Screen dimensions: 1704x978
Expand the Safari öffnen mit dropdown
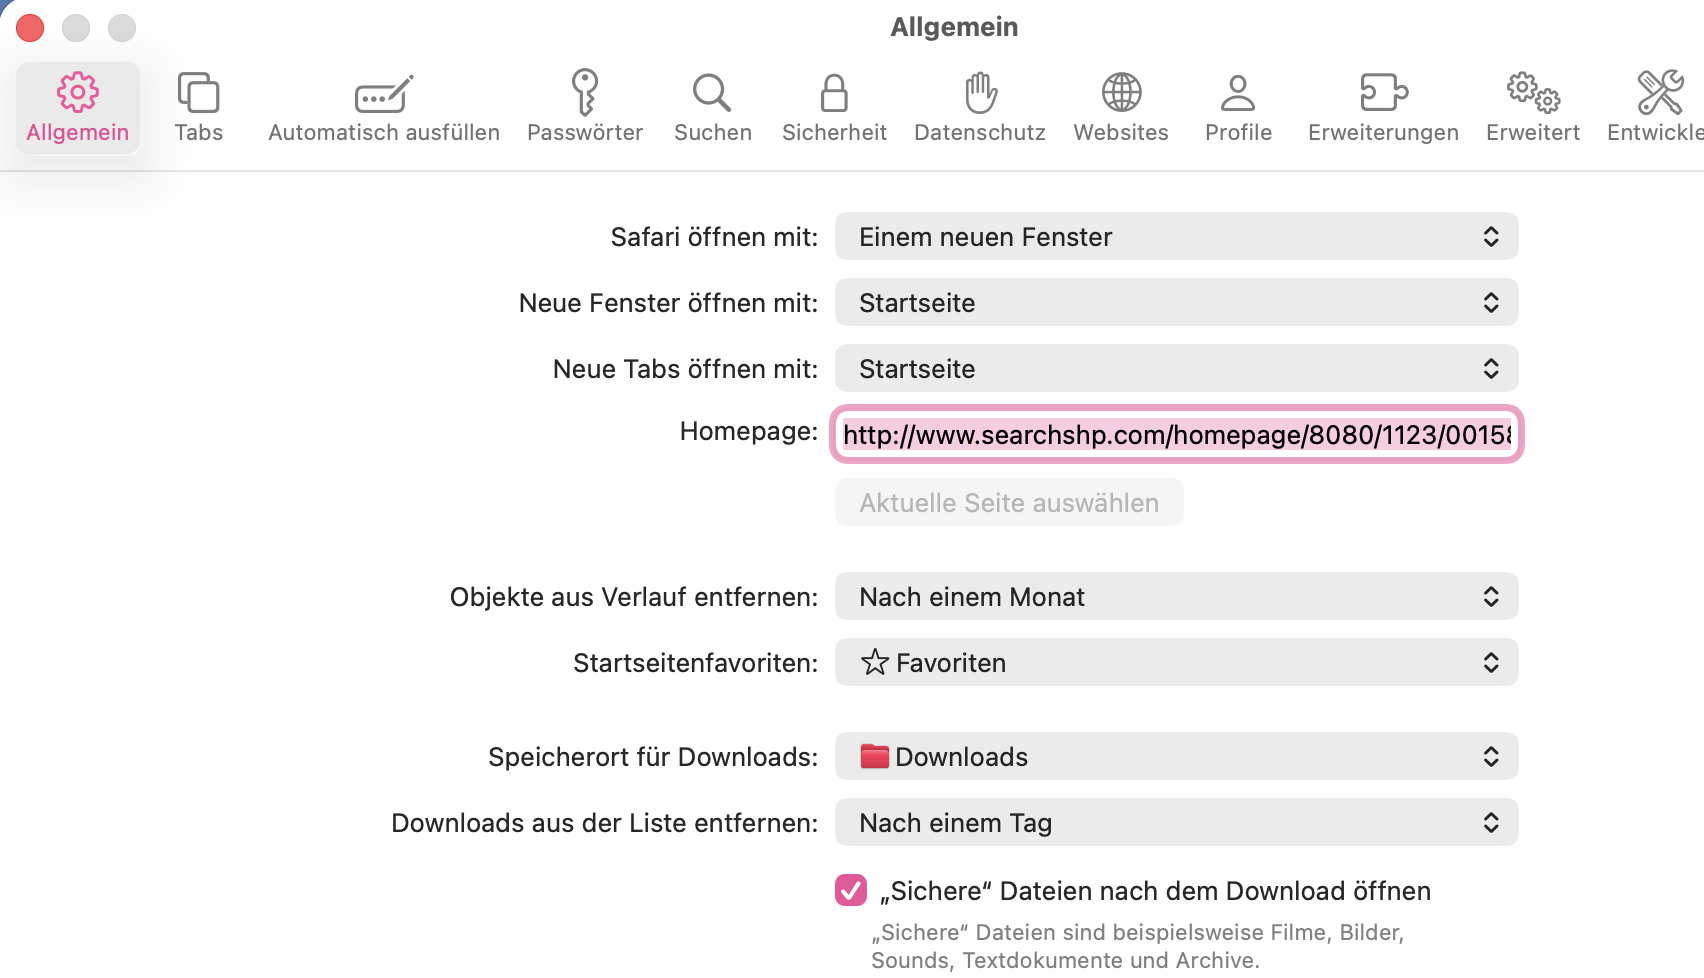click(1176, 237)
